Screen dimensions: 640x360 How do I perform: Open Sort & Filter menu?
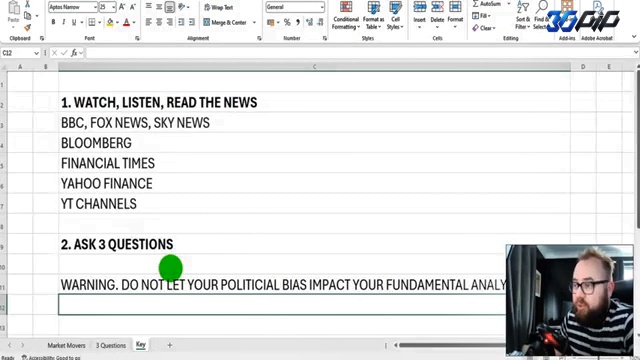click(x=523, y=16)
